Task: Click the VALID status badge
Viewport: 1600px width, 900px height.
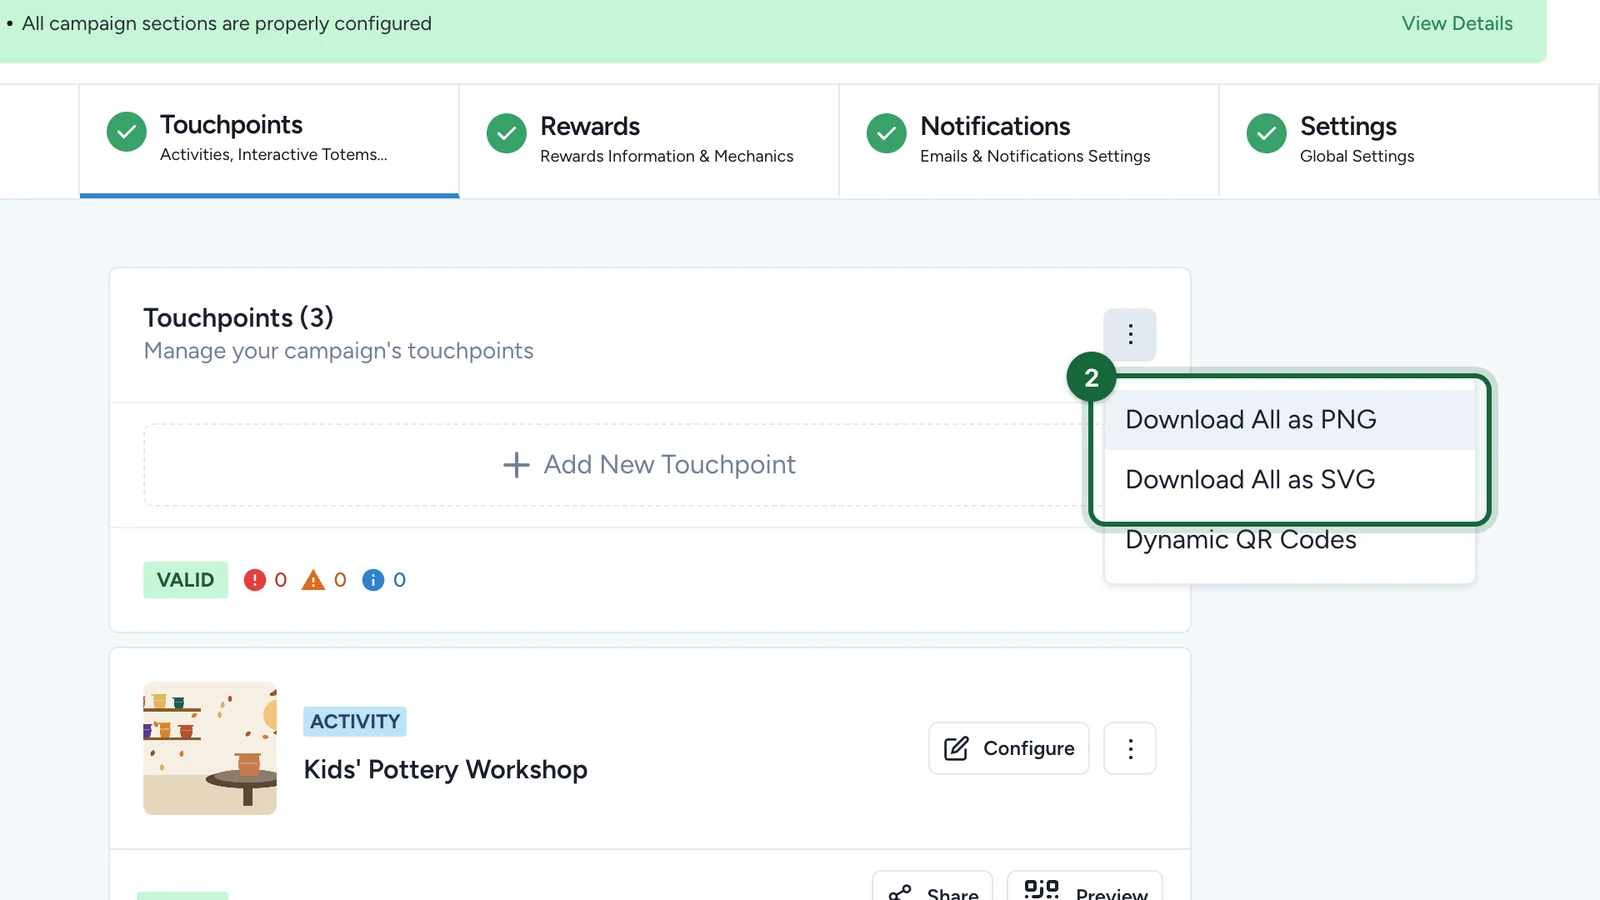Action: click(x=185, y=580)
